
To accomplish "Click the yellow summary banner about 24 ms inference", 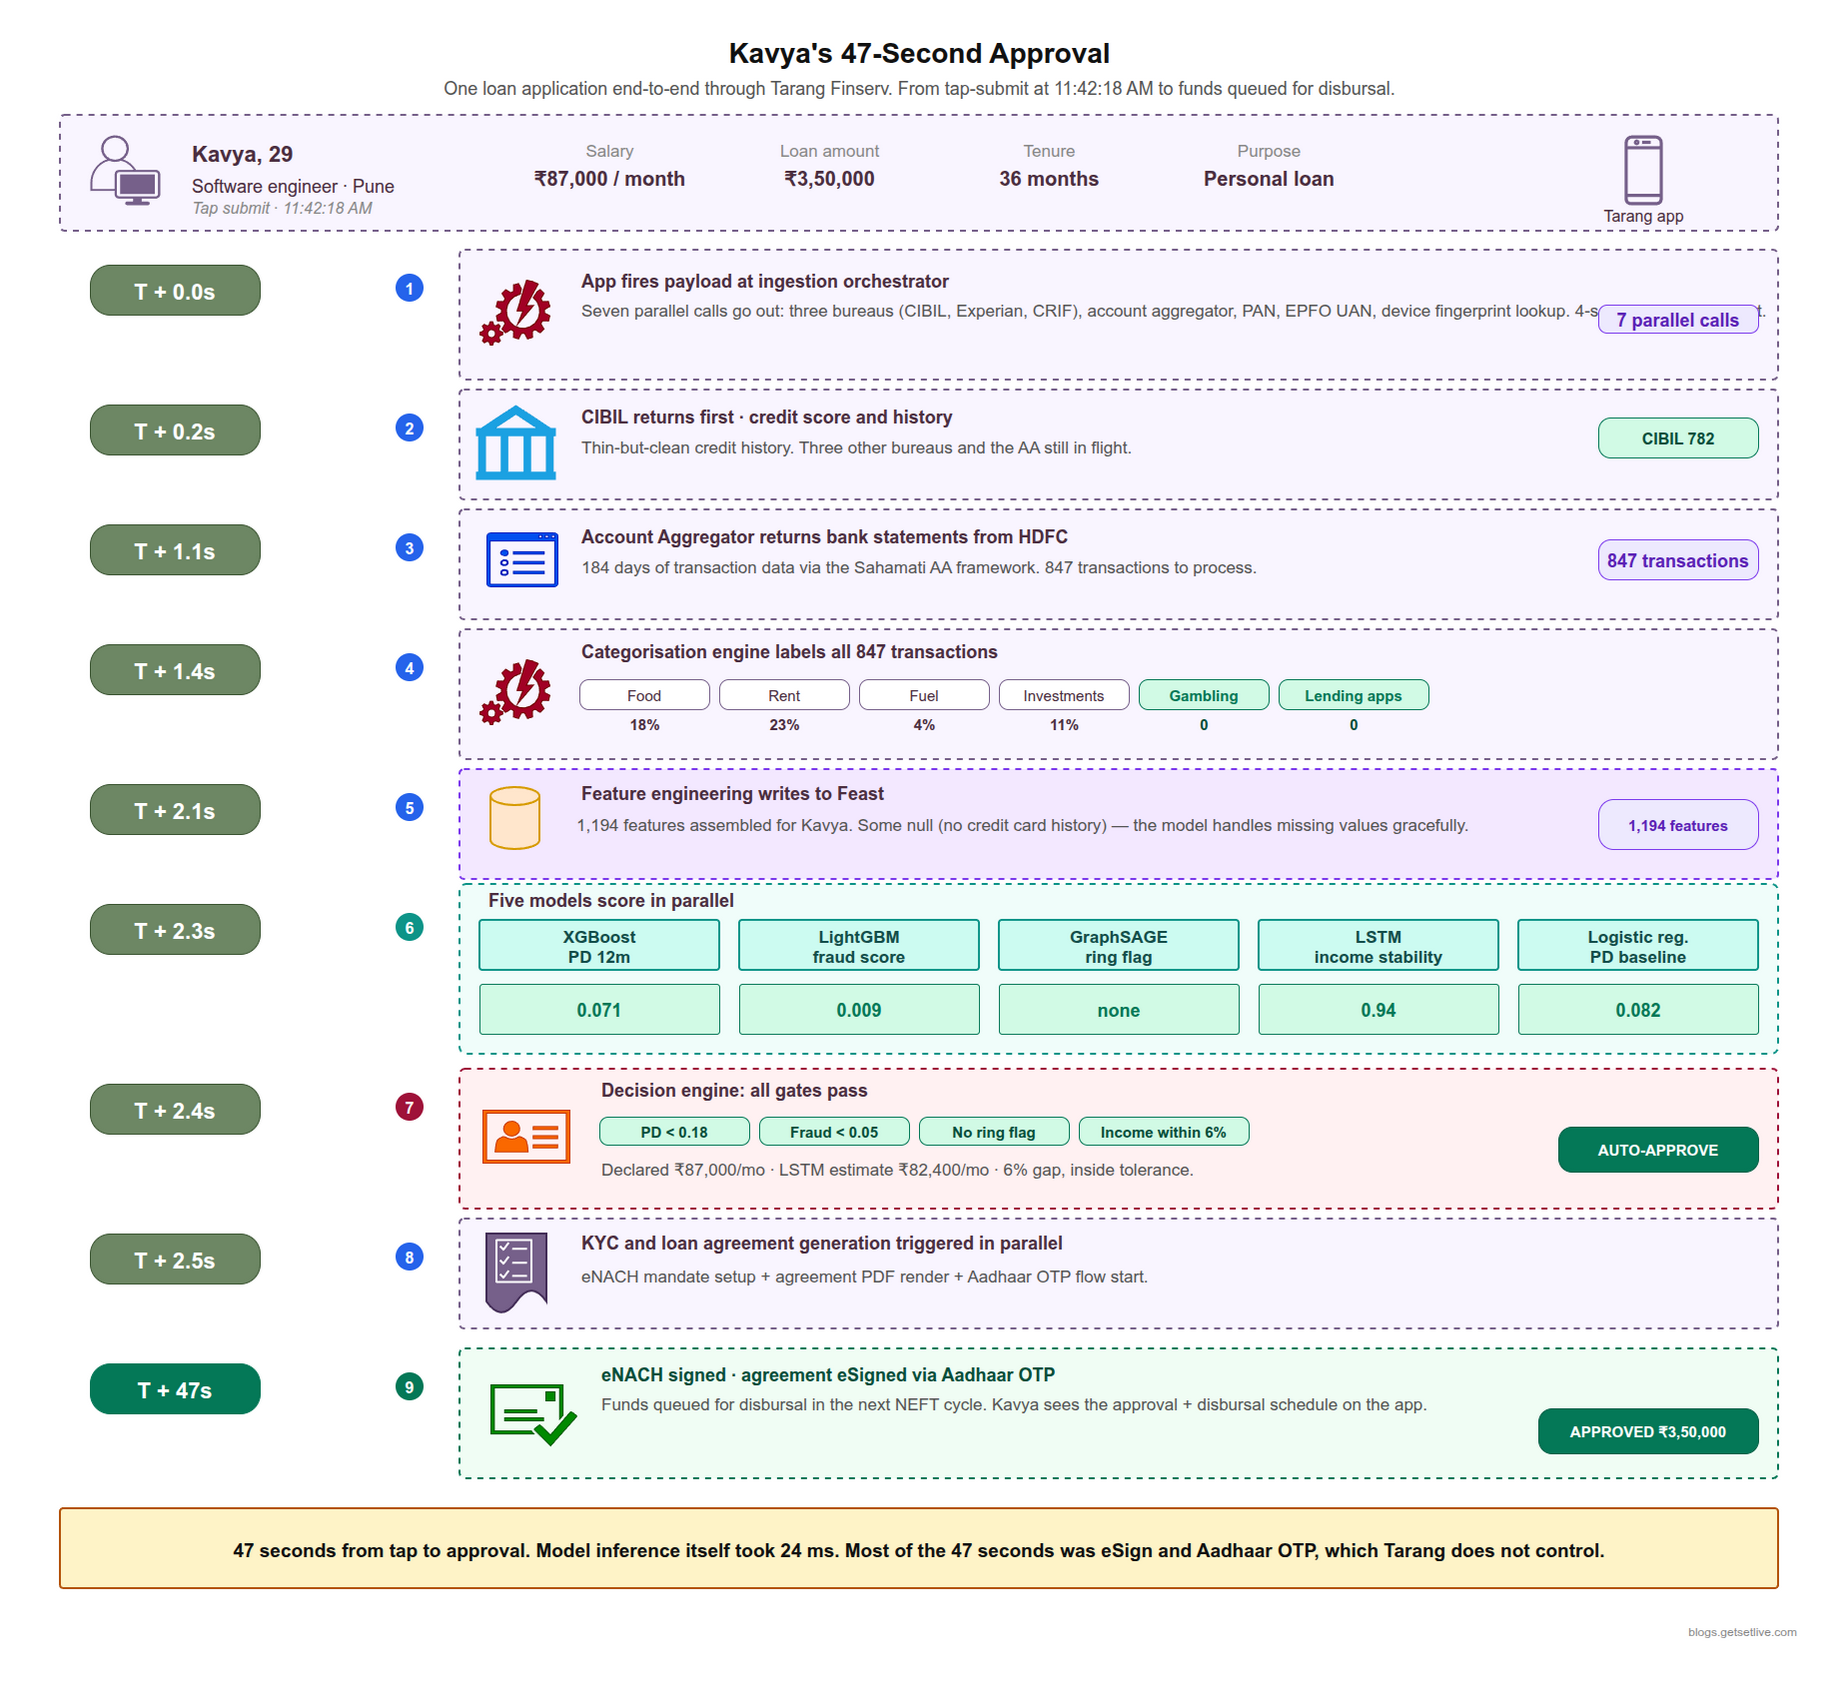I will point(919,1549).
